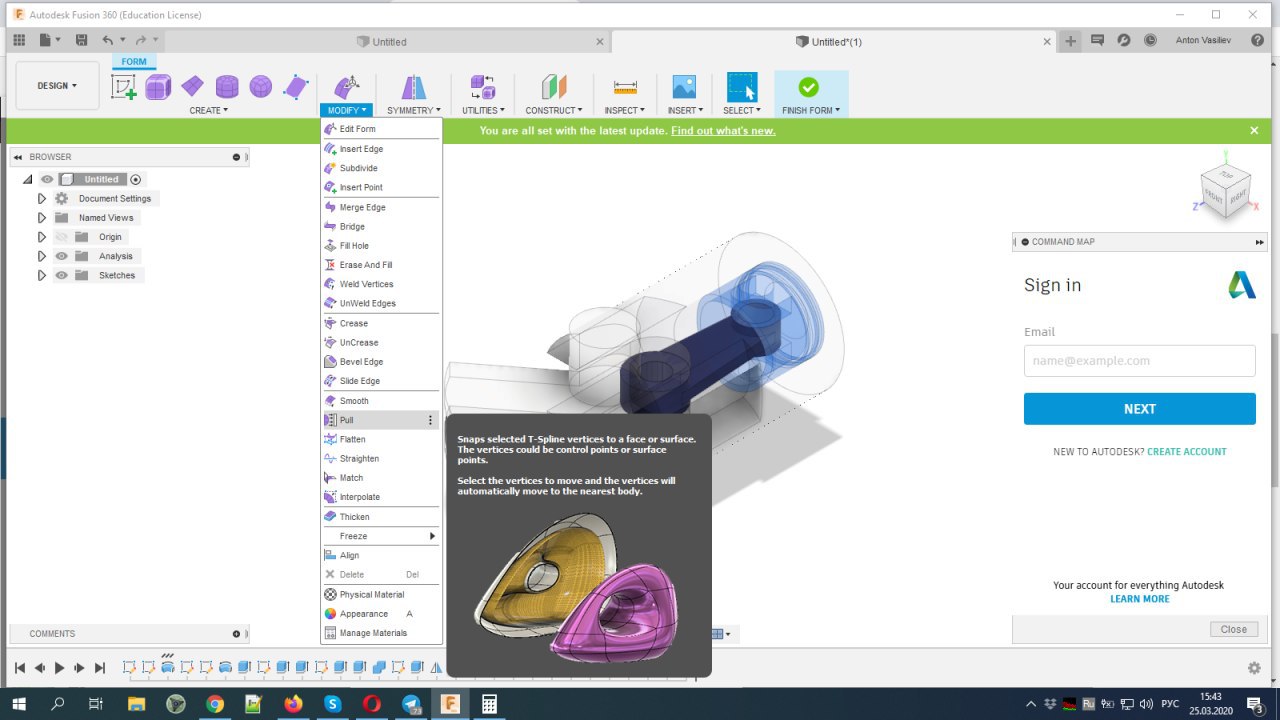Collapse the Untitled root node
The image size is (1280, 720).
(27, 180)
